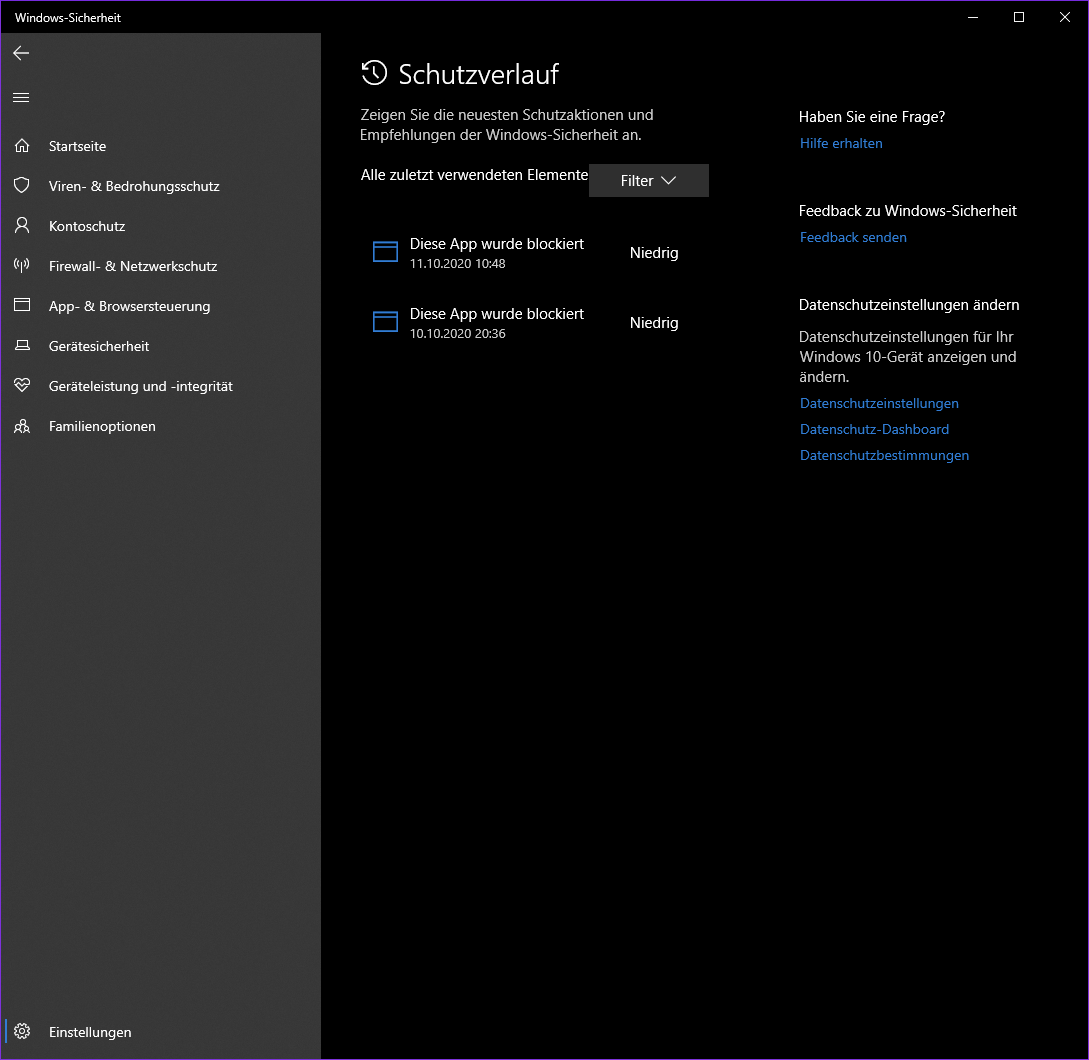Open Einstellungen at sidebar bottom

[x=160, y=1032]
